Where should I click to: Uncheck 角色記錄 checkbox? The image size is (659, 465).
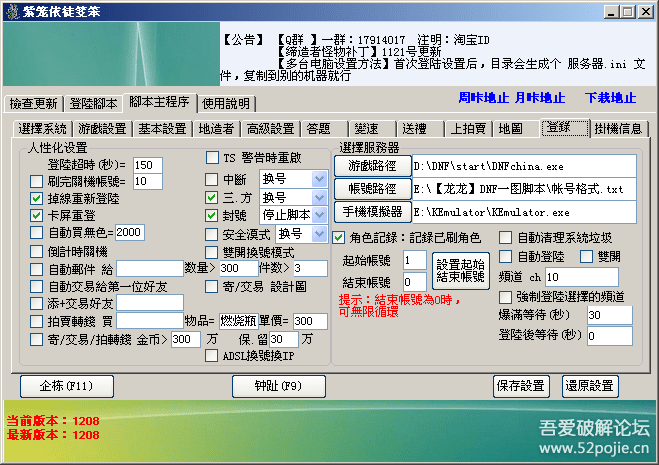[x=339, y=238]
